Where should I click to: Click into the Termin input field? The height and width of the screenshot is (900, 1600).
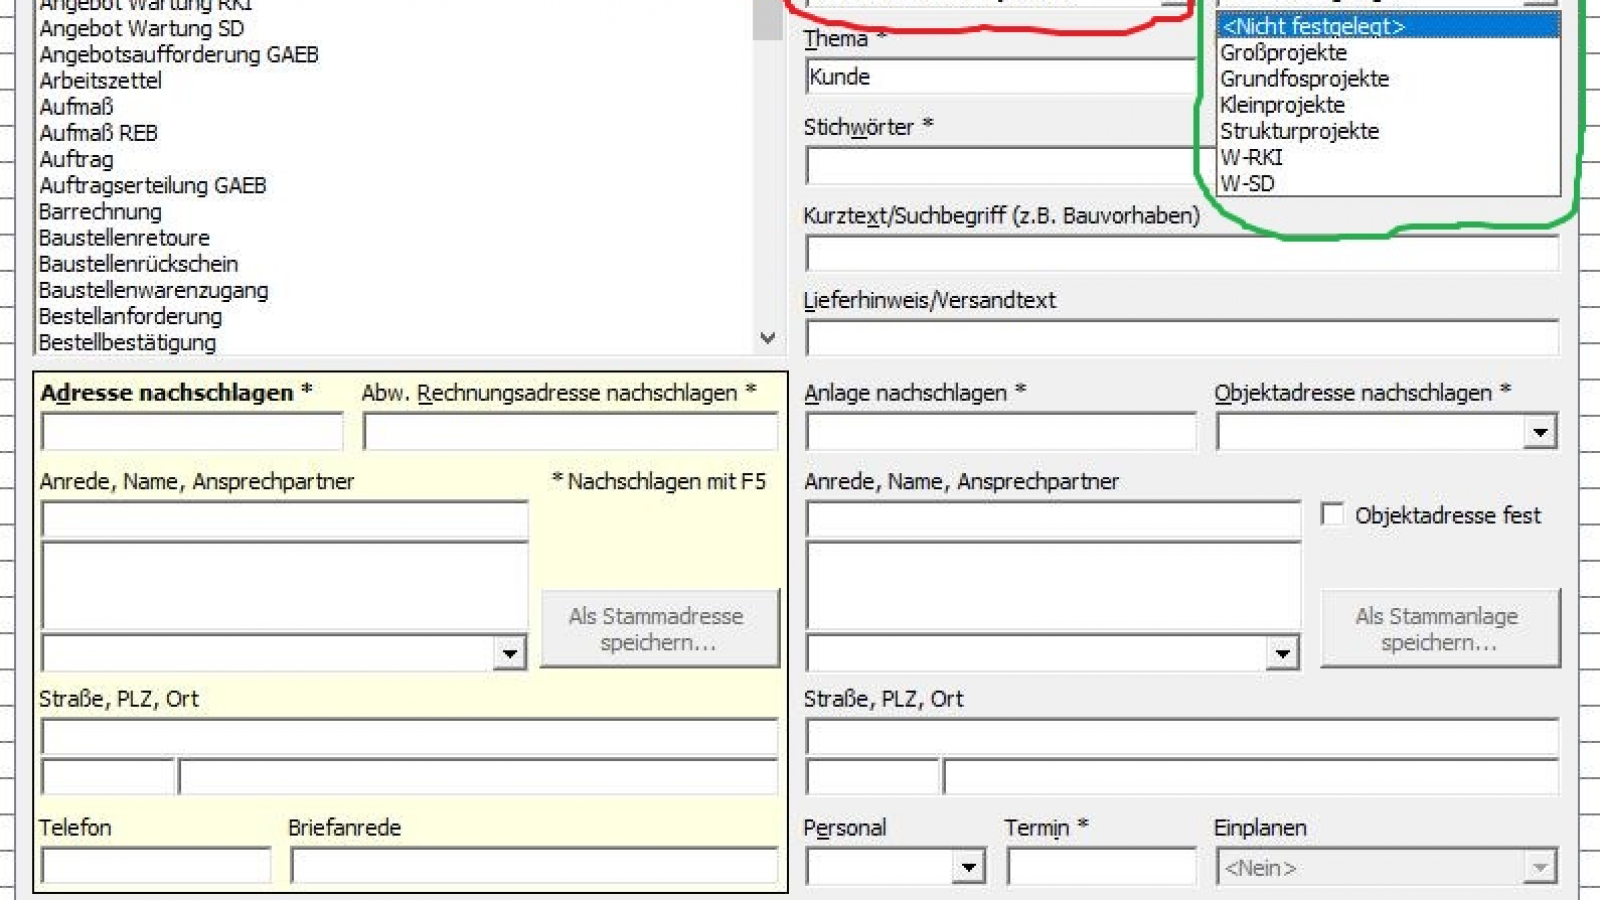[x=1100, y=866]
